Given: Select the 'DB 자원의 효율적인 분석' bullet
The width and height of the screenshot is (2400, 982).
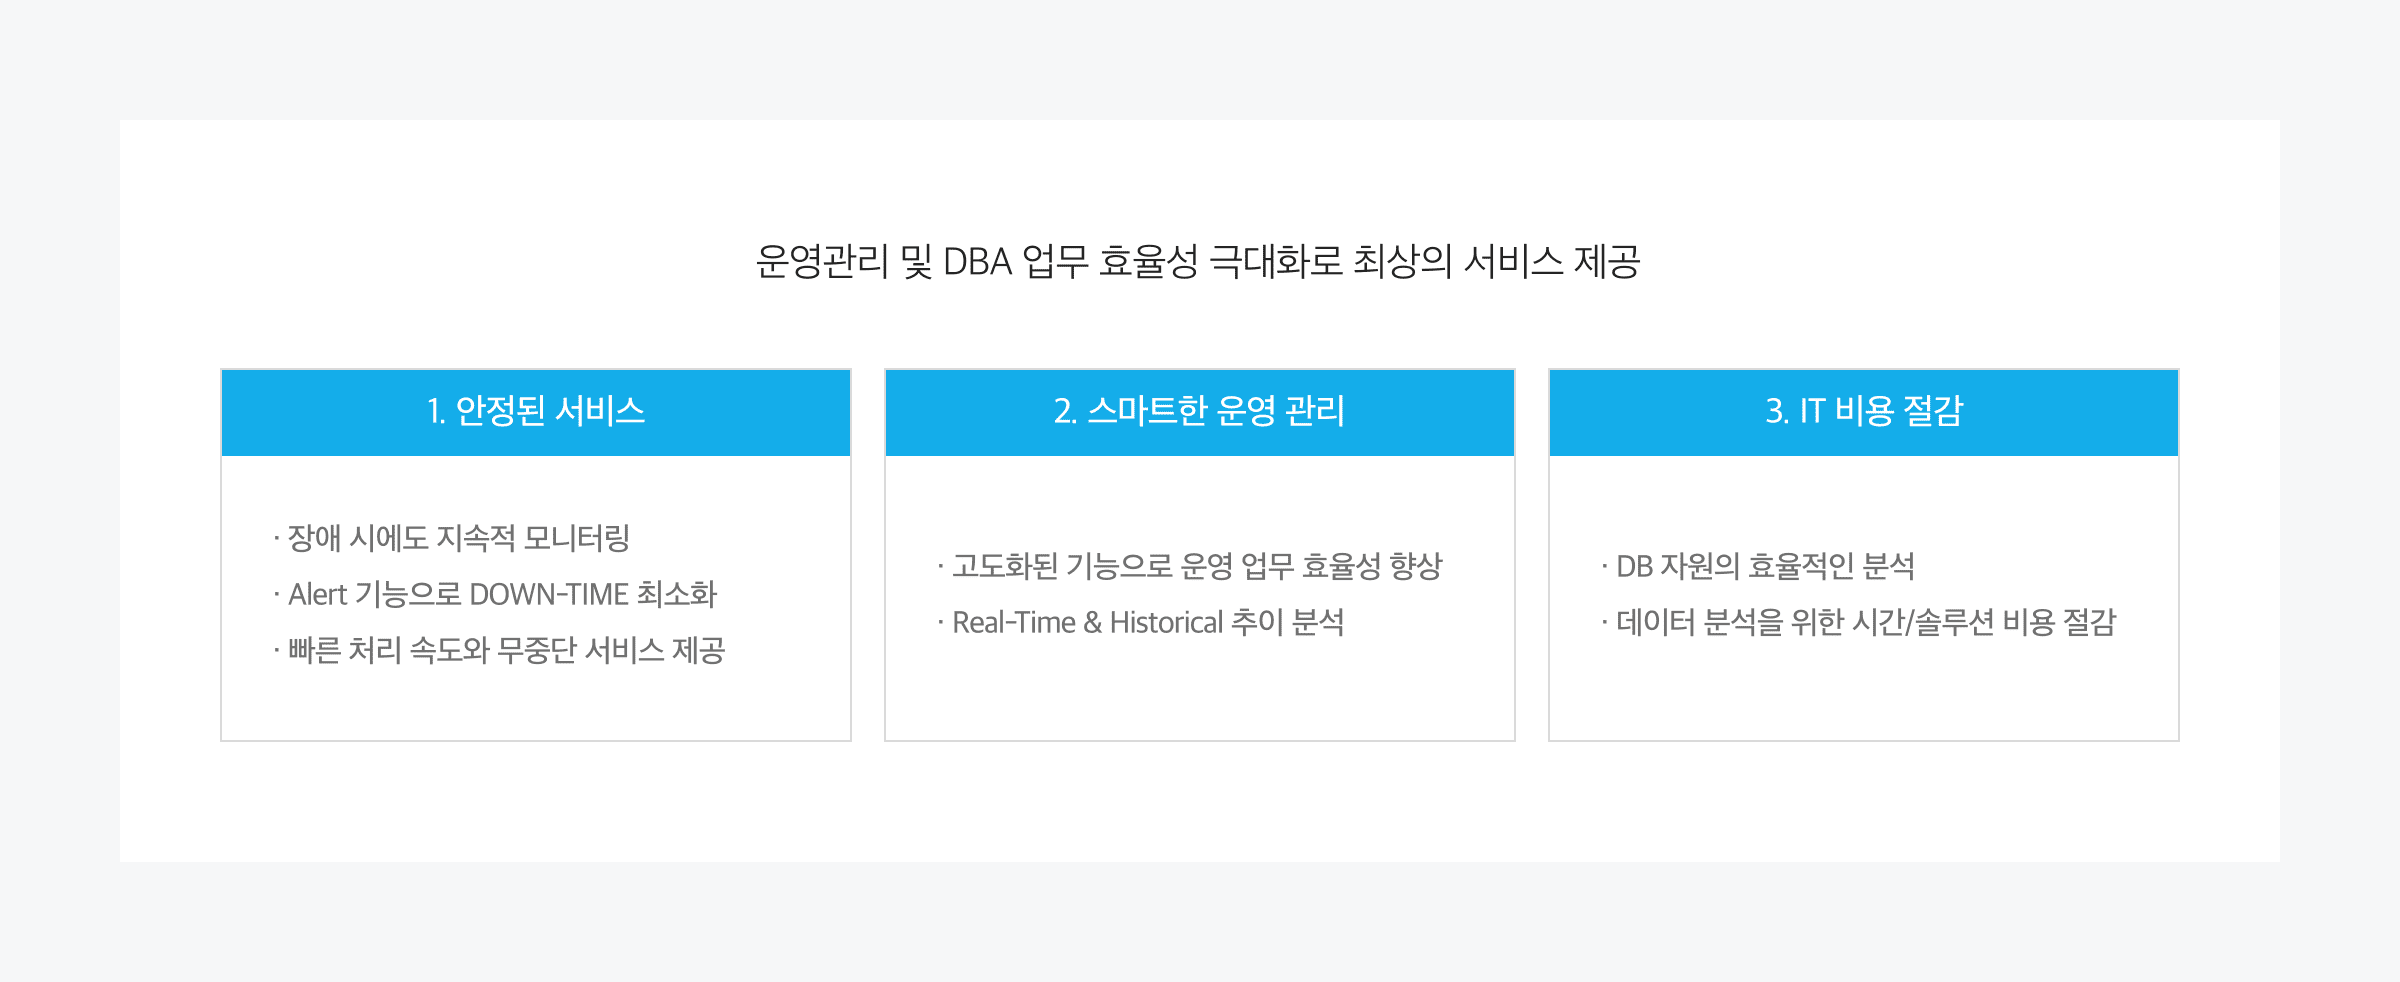Looking at the screenshot, I should [x=1765, y=567].
